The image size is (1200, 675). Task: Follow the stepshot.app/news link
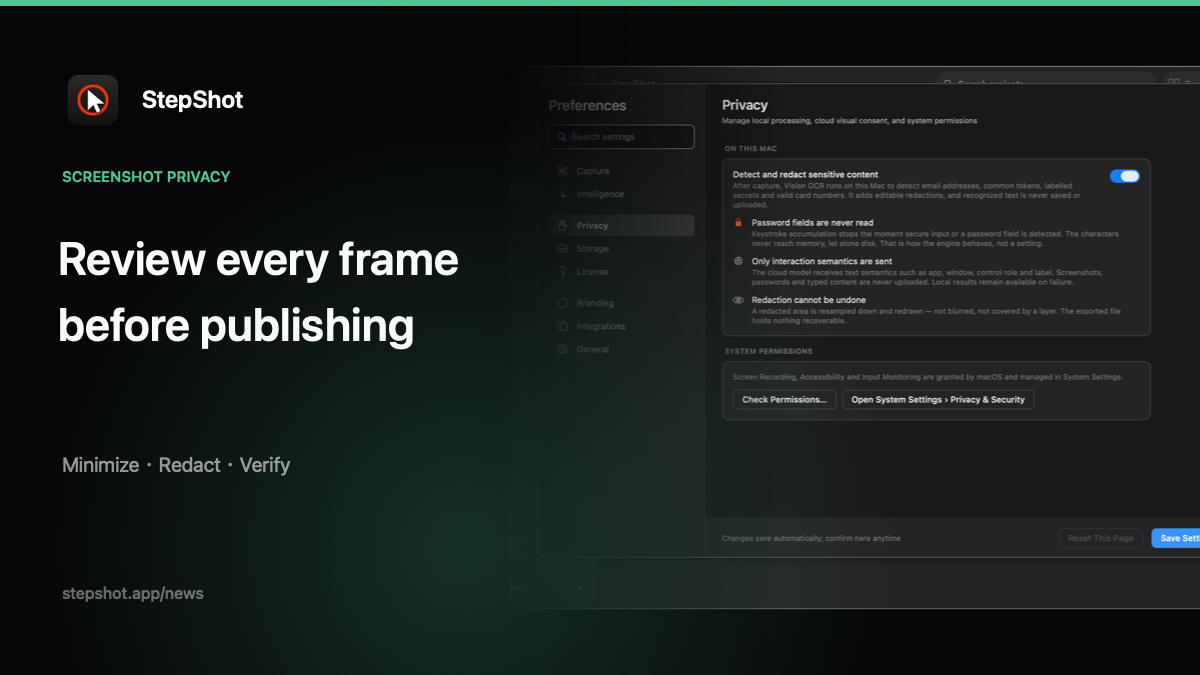[x=133, y=593]
